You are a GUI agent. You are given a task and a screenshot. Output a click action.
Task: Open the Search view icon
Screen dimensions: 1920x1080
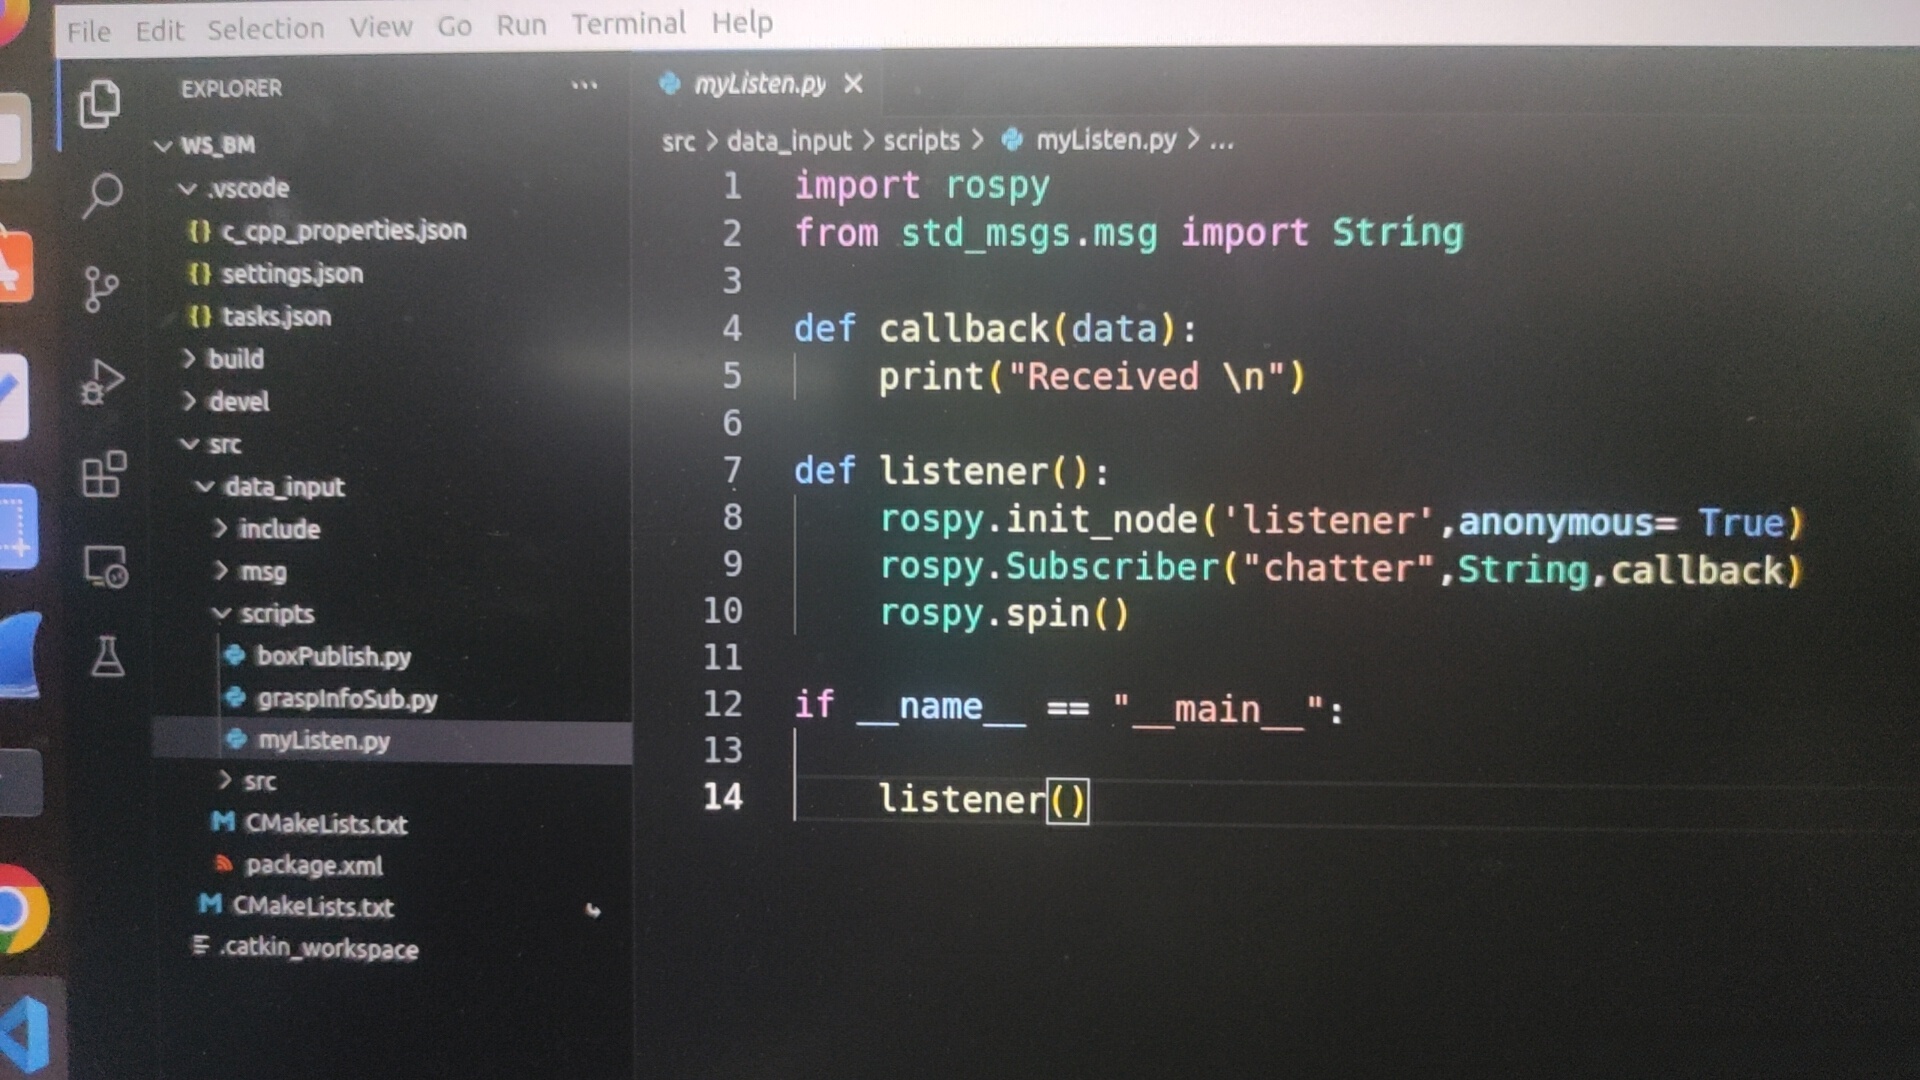(x=102, y=194)
